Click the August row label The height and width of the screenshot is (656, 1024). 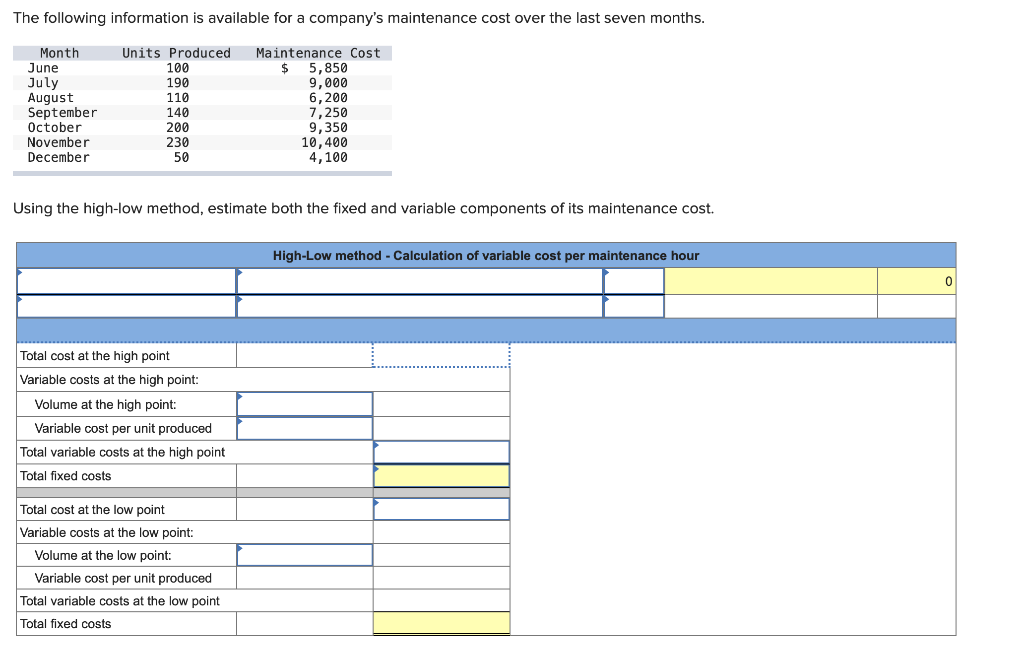click(50, 98)
